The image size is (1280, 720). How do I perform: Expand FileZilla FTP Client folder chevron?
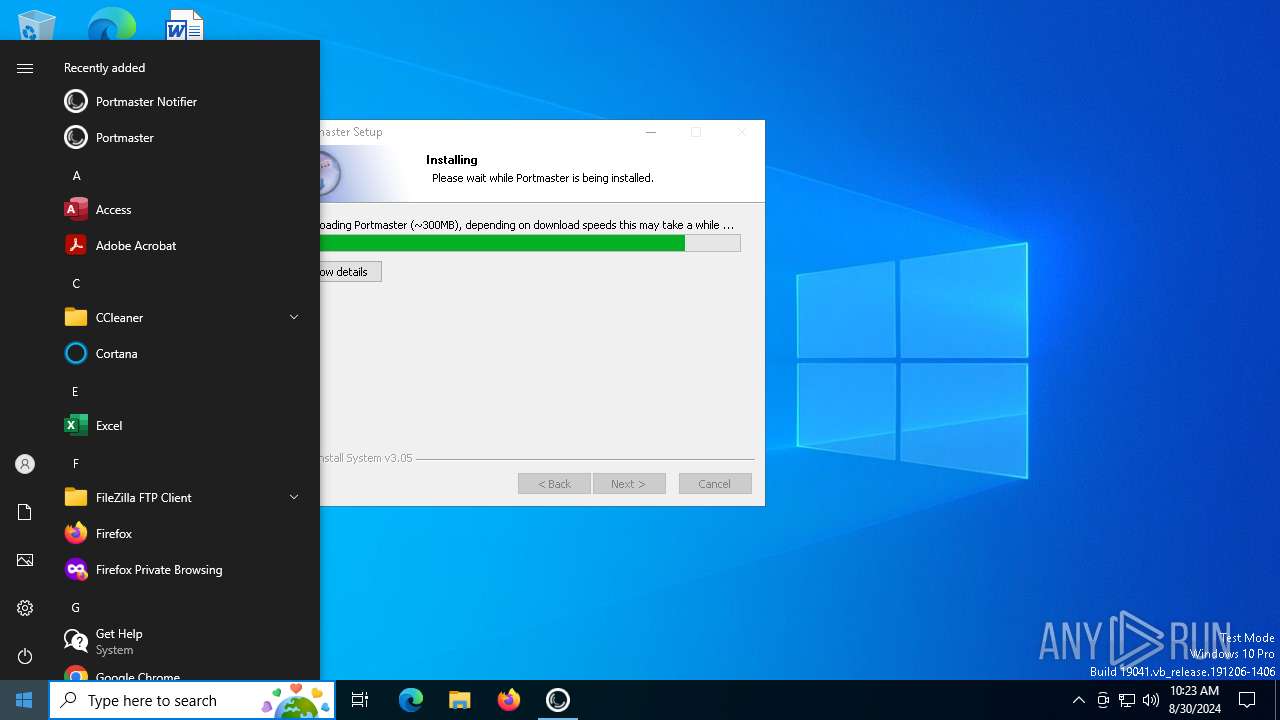[x=294, y=497]
